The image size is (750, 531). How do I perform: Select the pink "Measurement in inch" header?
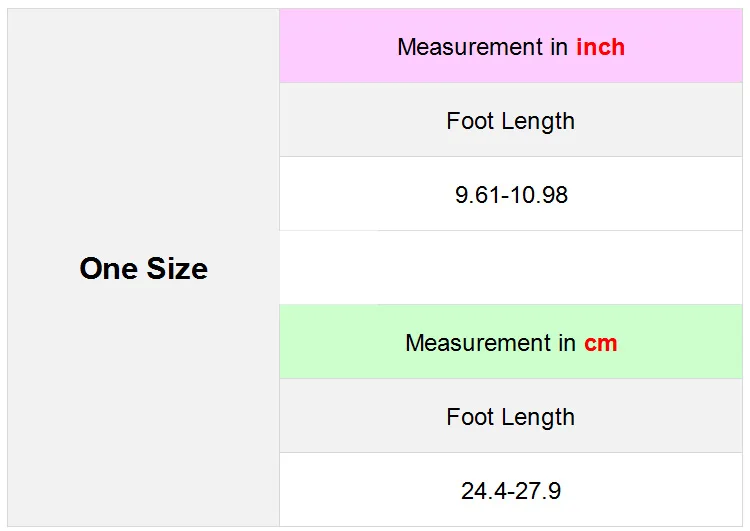[x=510, y=47]
